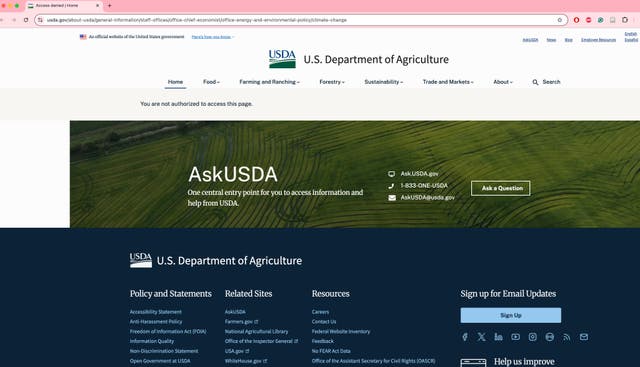Click the envelope icon beside AskUSDA@usda.gov
640x367 pixels.
pos(392,198)
